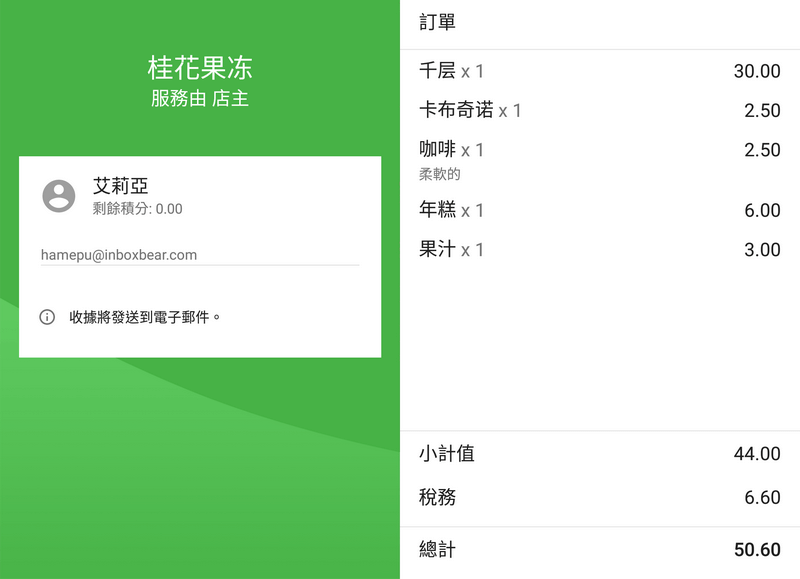
Task: Click the subtotal 小計值 row
Action: coord(600,453)
